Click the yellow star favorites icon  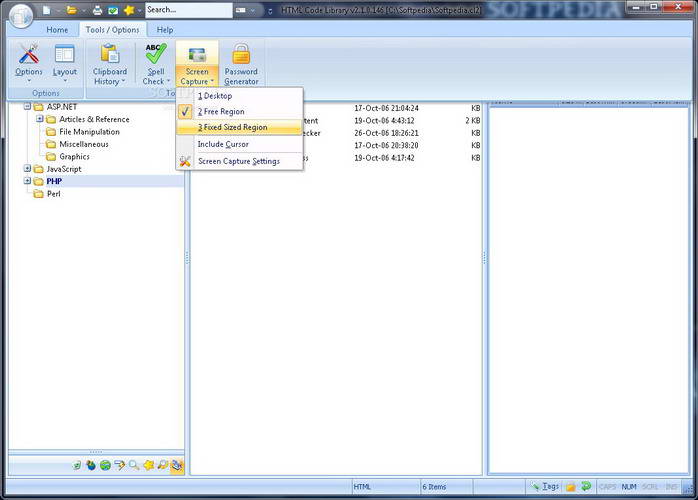point(129,10)
